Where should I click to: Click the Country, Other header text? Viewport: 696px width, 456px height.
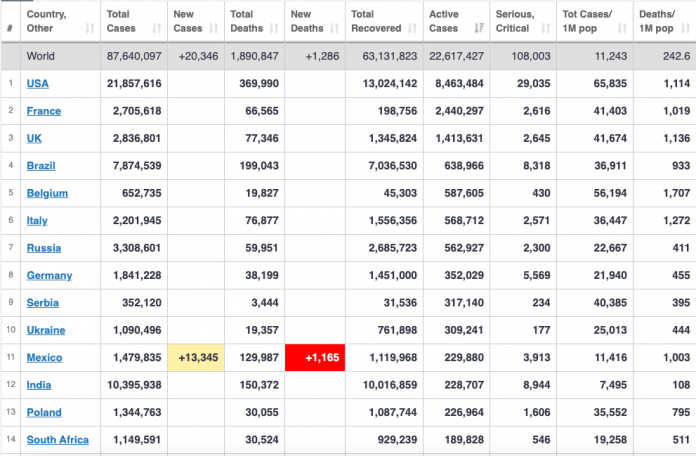click(x=47, y=21)
